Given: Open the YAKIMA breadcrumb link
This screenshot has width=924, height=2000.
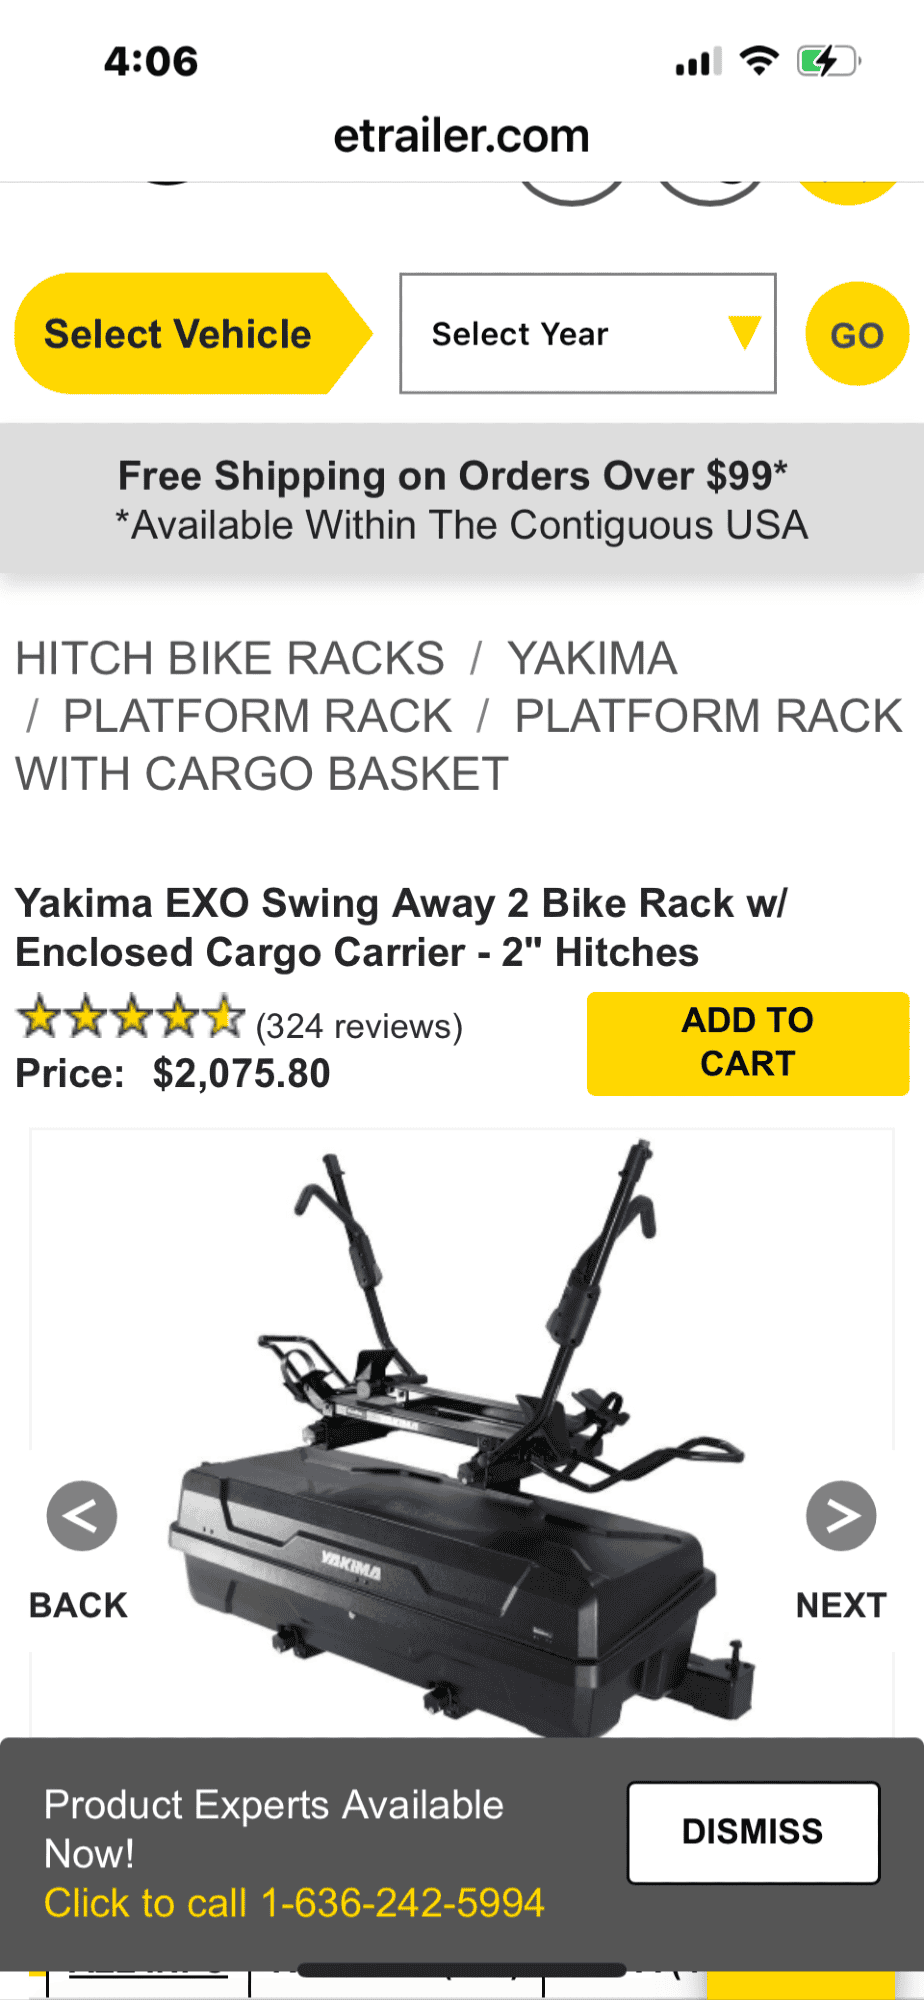Looking at the screenshot, I should coord(592,658).
